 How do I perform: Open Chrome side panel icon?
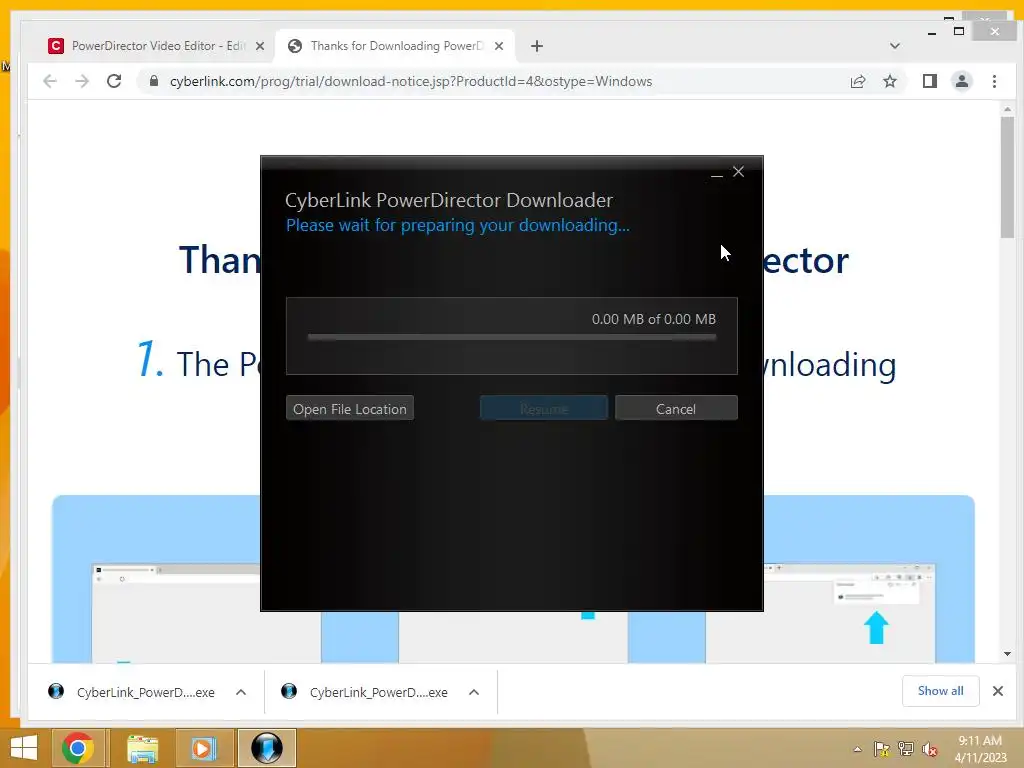tap(929, 81)
